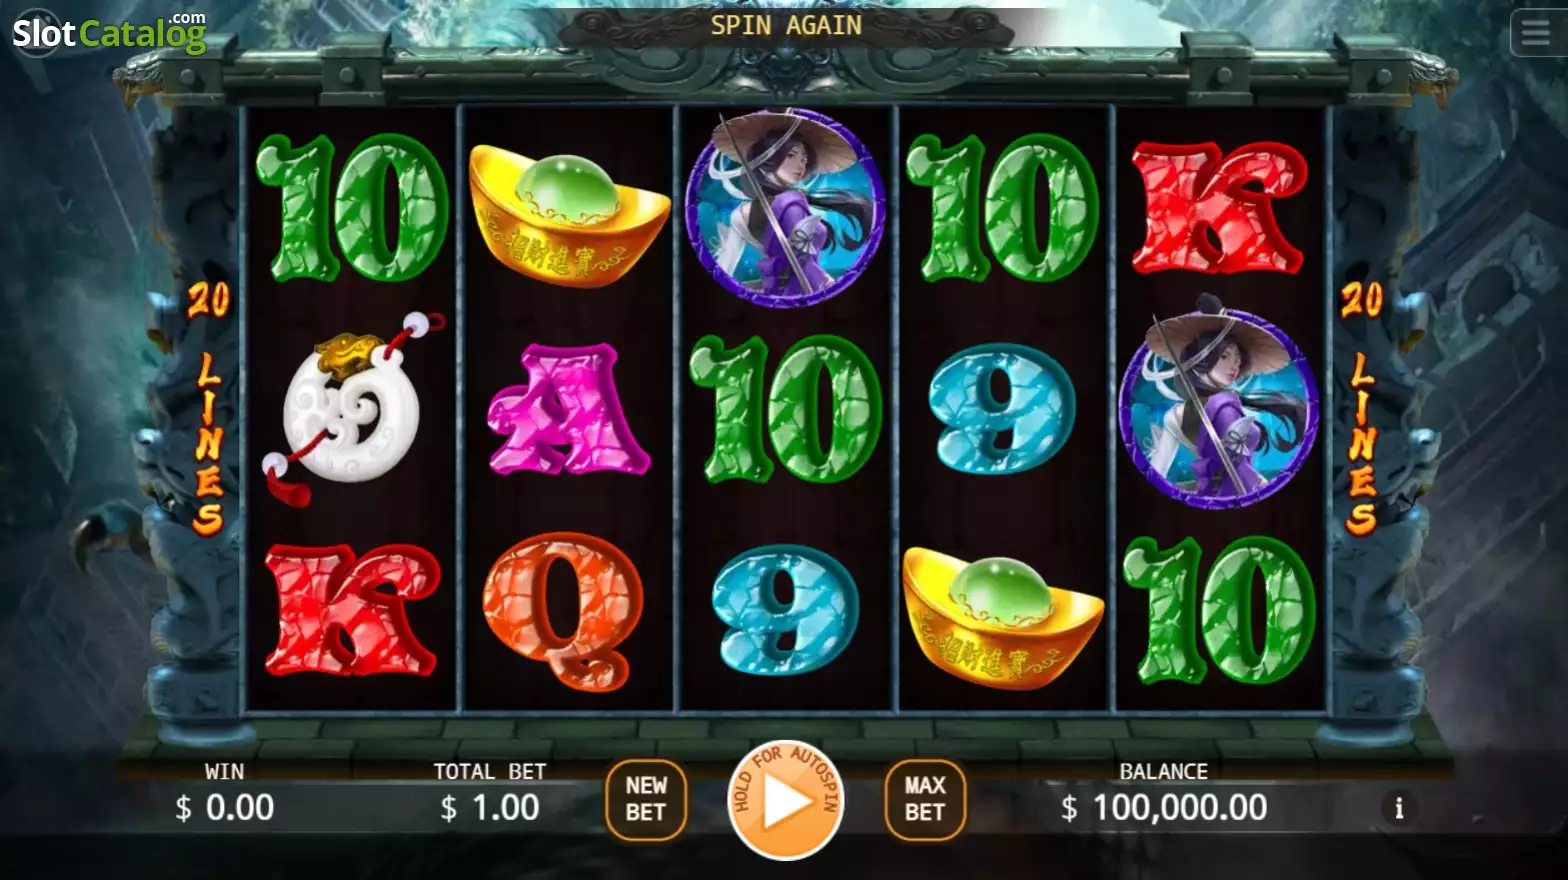Screen dimensions: 1568x880
Task: Open the hamburger menu icon
Action: (x=1536, y=33)
